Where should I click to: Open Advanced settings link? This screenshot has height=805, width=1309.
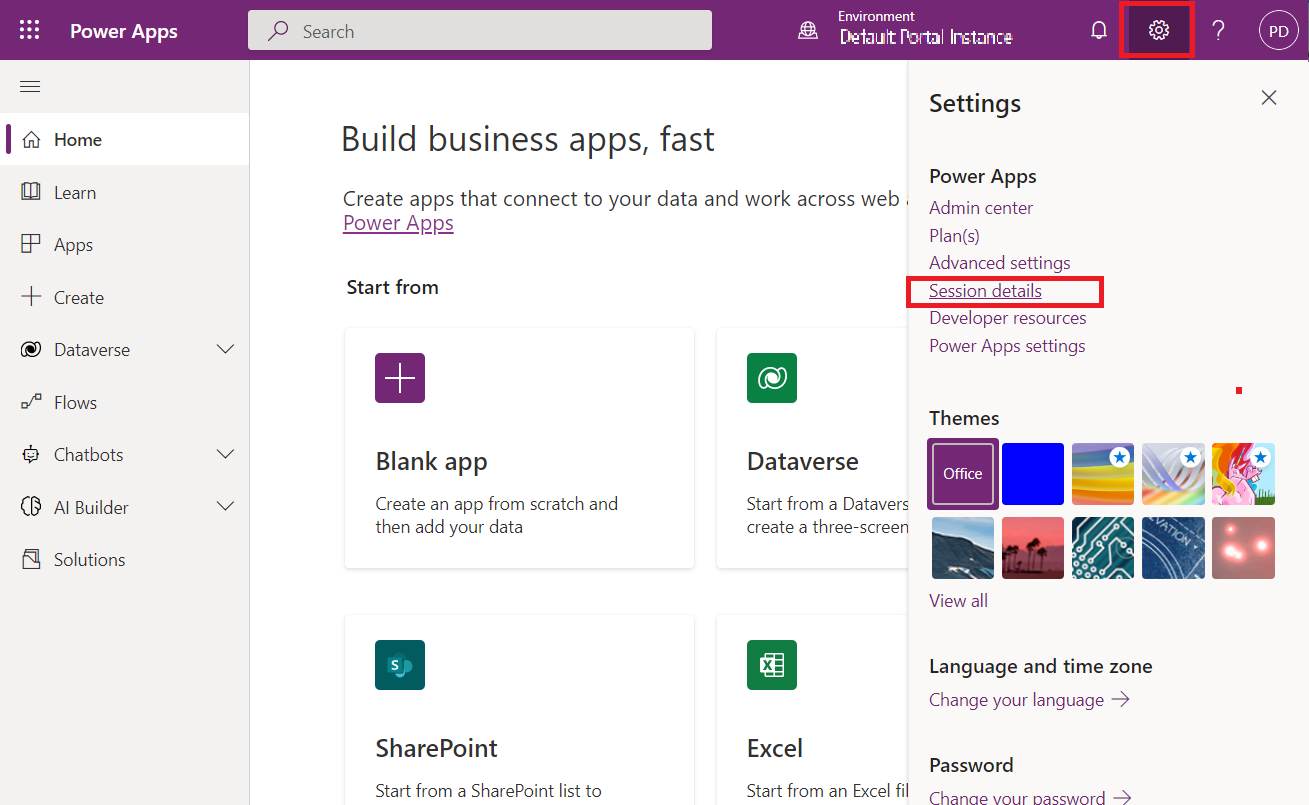(x=1000, y=263)
